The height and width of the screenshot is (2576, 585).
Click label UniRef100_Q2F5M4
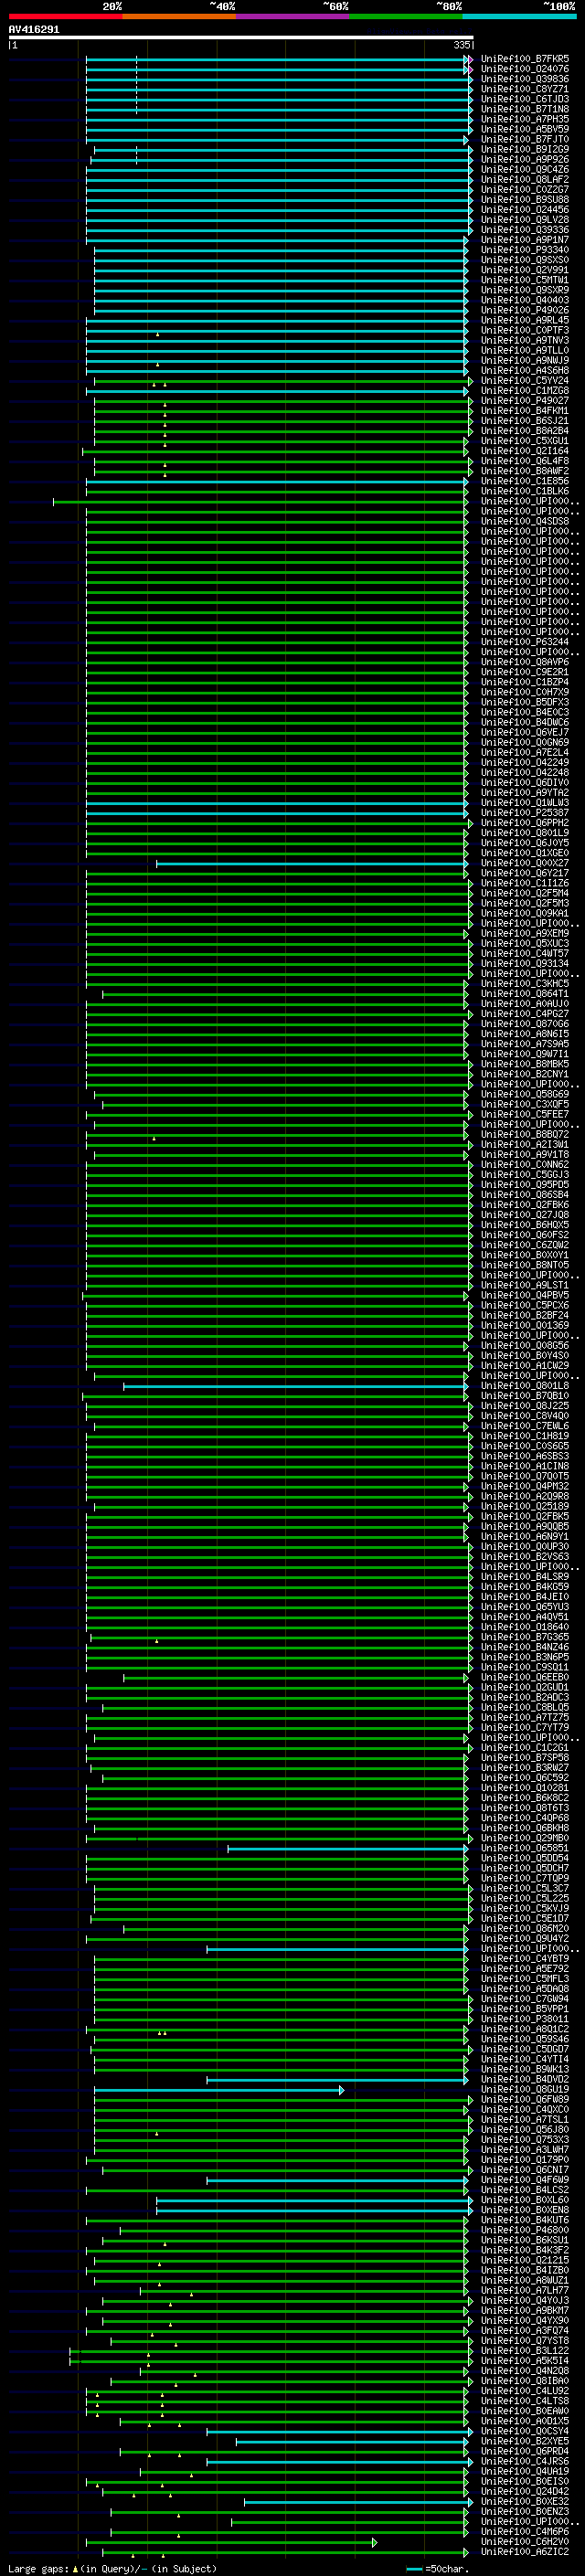point(525,893)
